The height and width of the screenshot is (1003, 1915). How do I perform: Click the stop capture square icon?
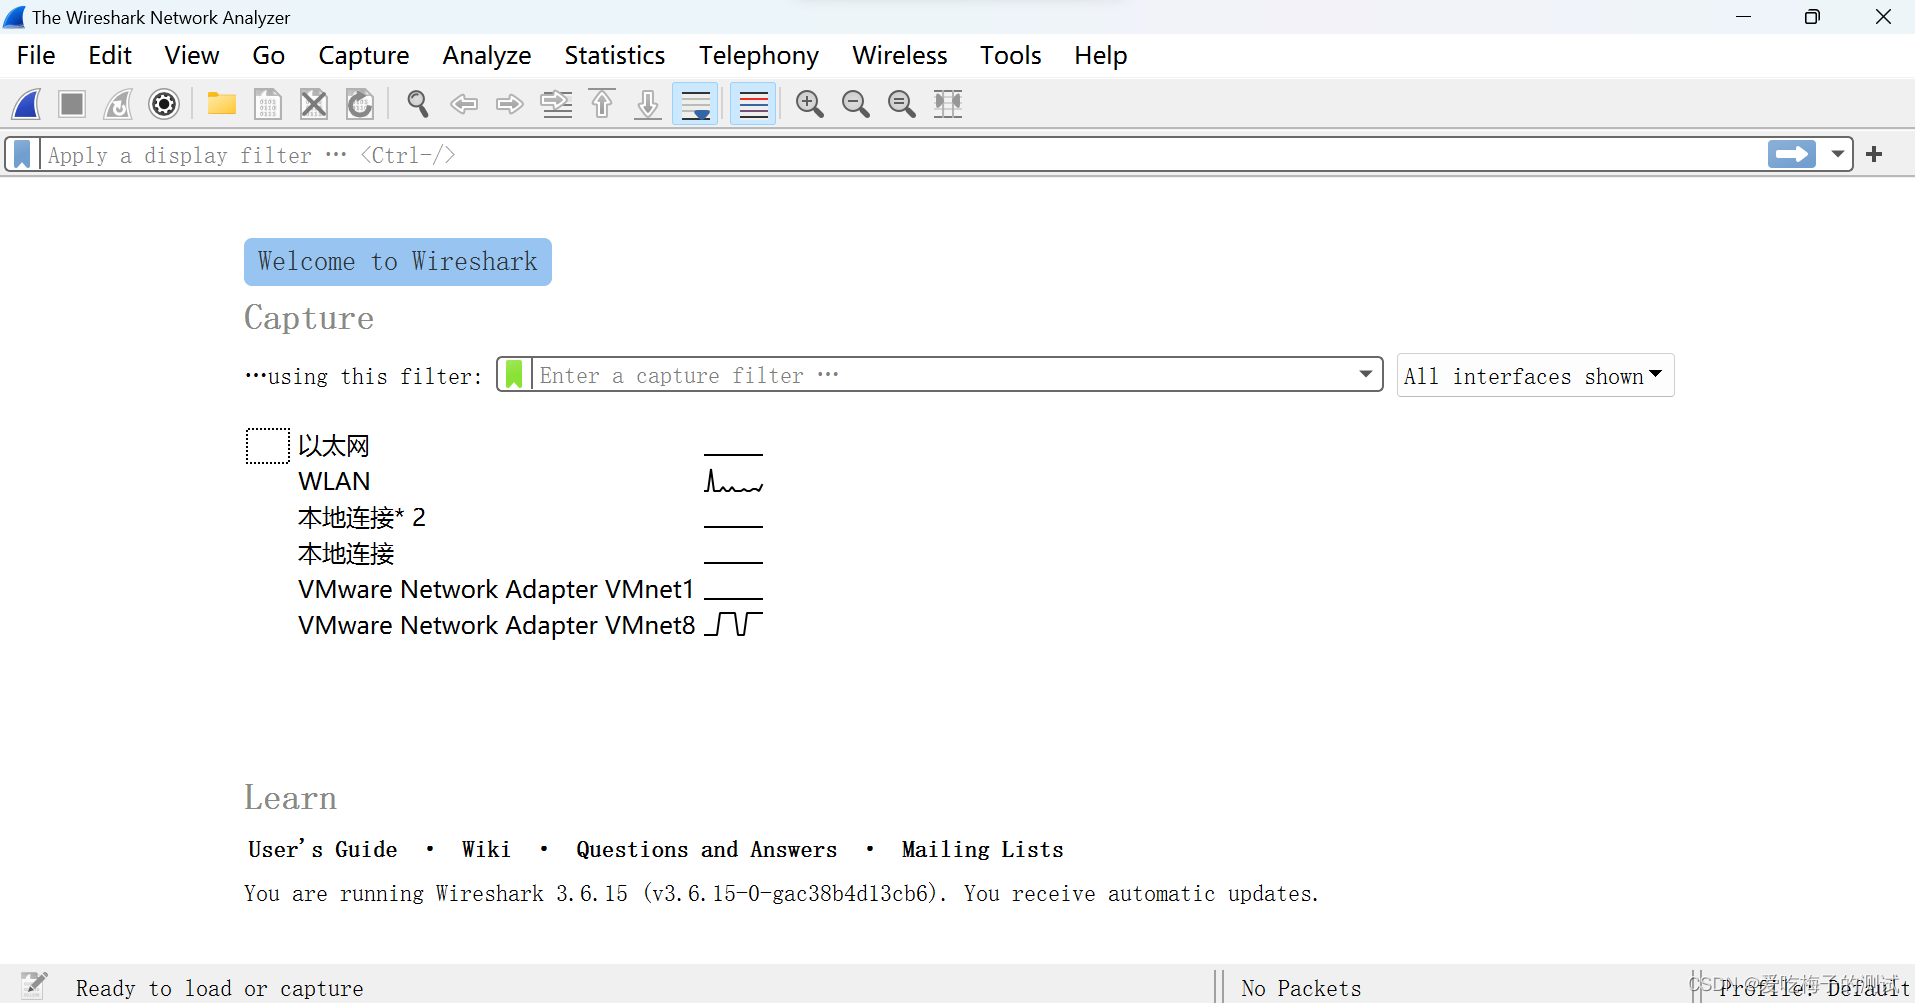[72, 104]
